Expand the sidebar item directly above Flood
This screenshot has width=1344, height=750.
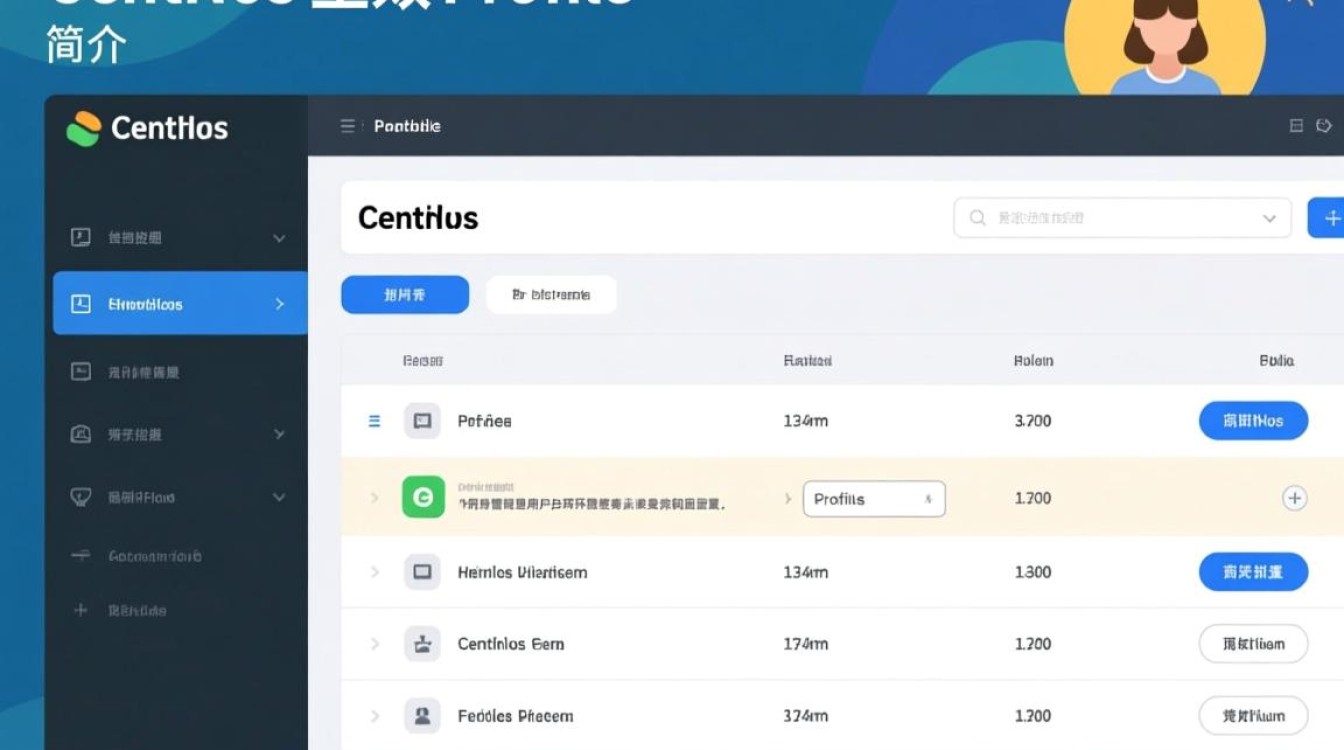pos(279,435)
